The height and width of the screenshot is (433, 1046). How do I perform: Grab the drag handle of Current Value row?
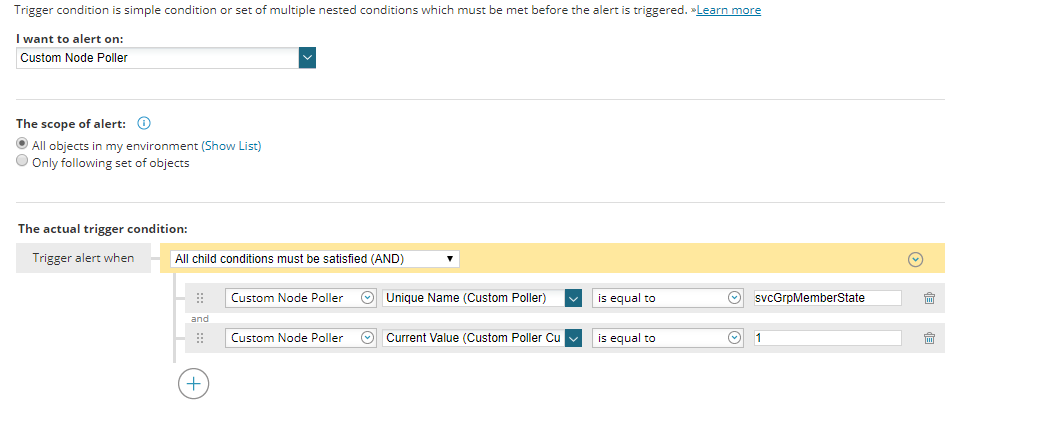(x=199, y=338)
